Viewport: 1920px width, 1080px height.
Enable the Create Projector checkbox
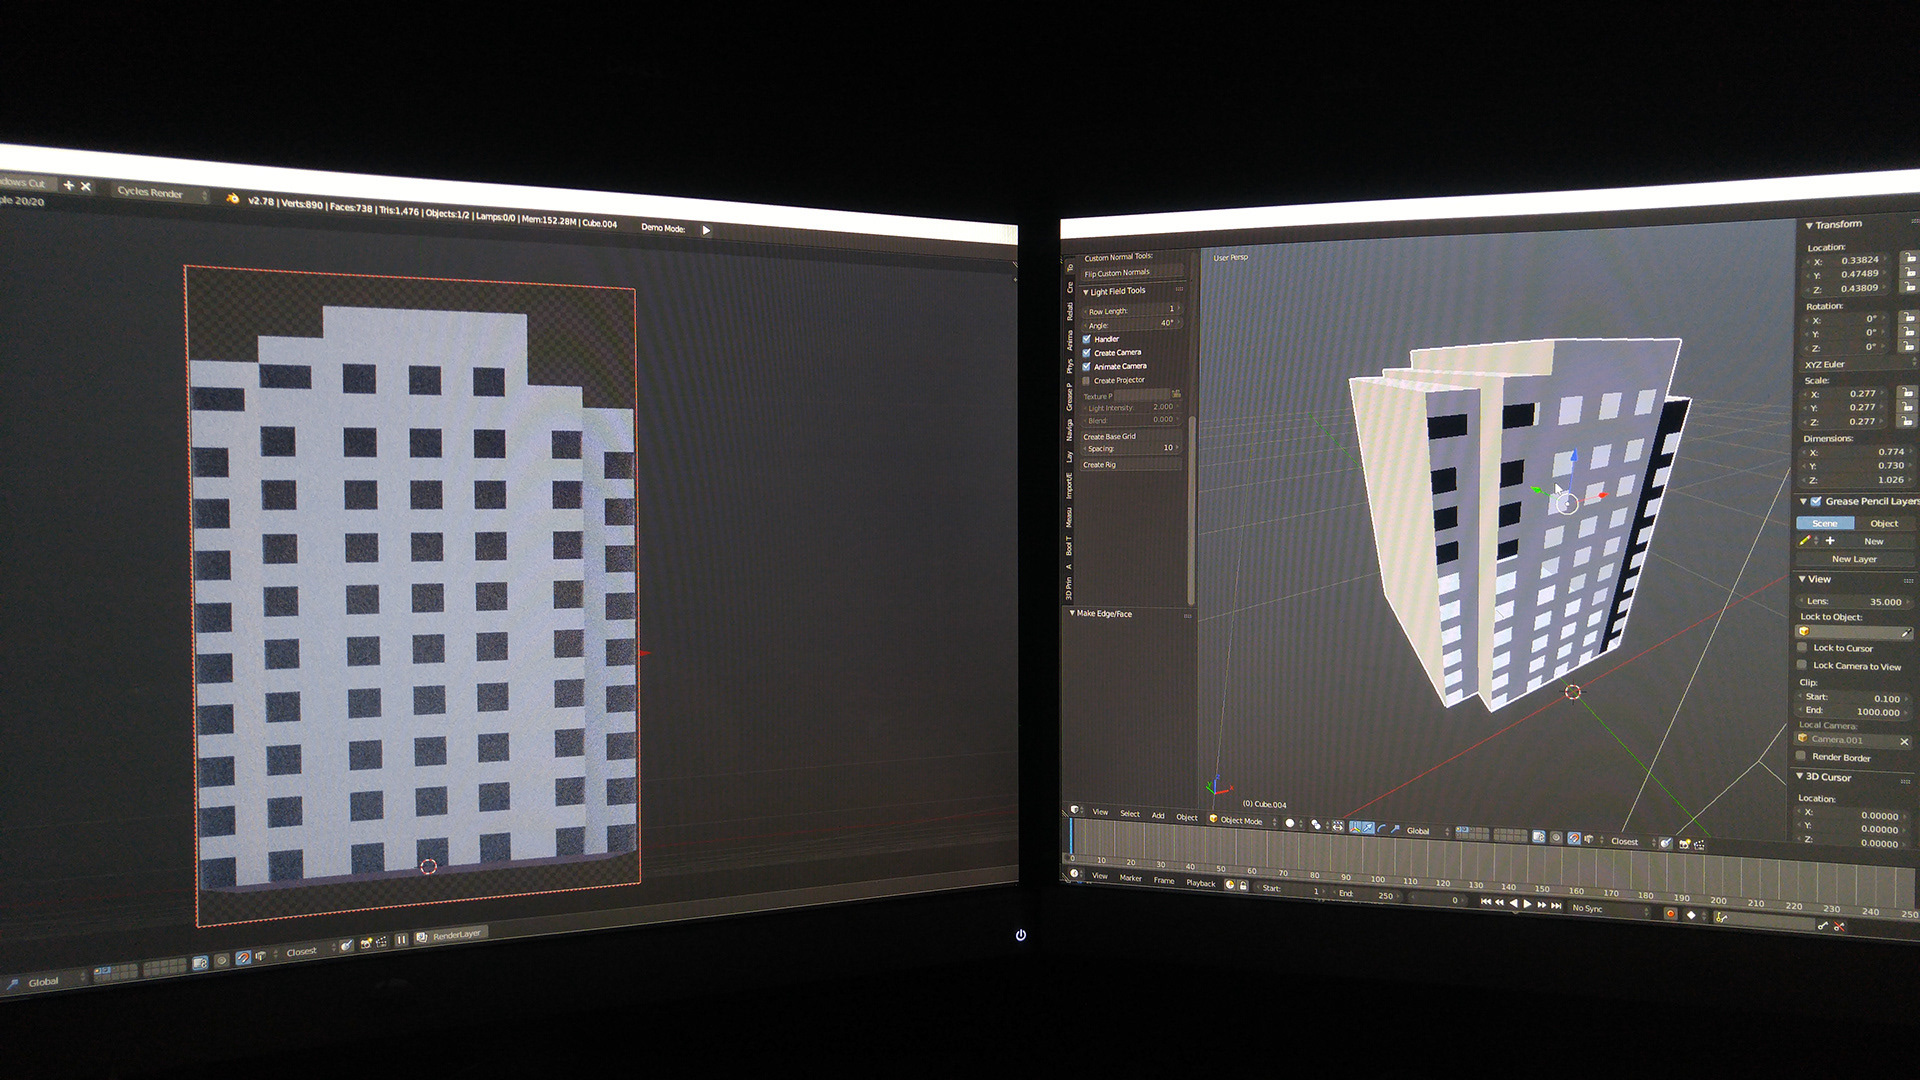(x=1087, y=380)
